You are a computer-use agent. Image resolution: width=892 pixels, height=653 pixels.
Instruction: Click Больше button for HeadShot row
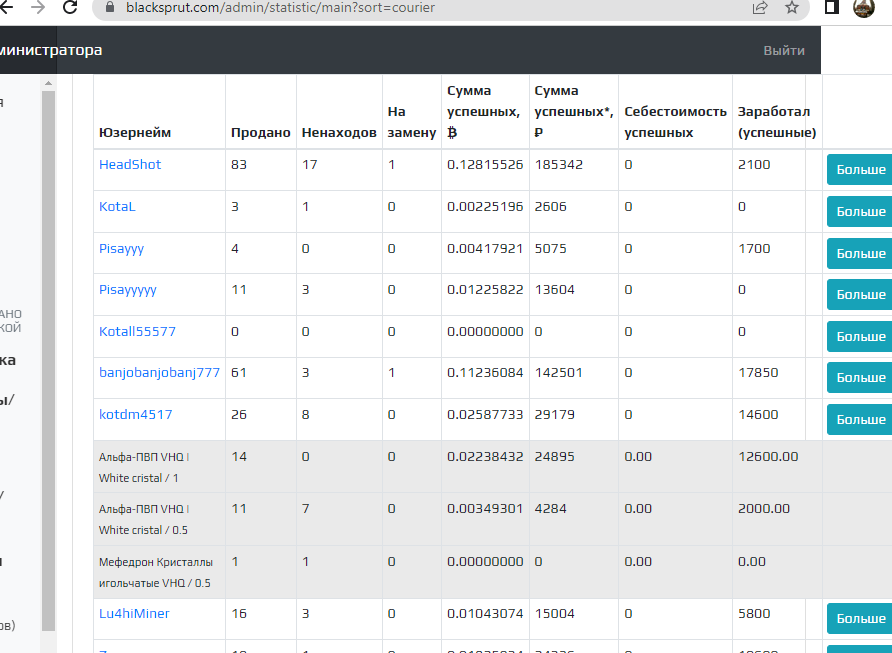pyautogui.click(x=860, y=170)
